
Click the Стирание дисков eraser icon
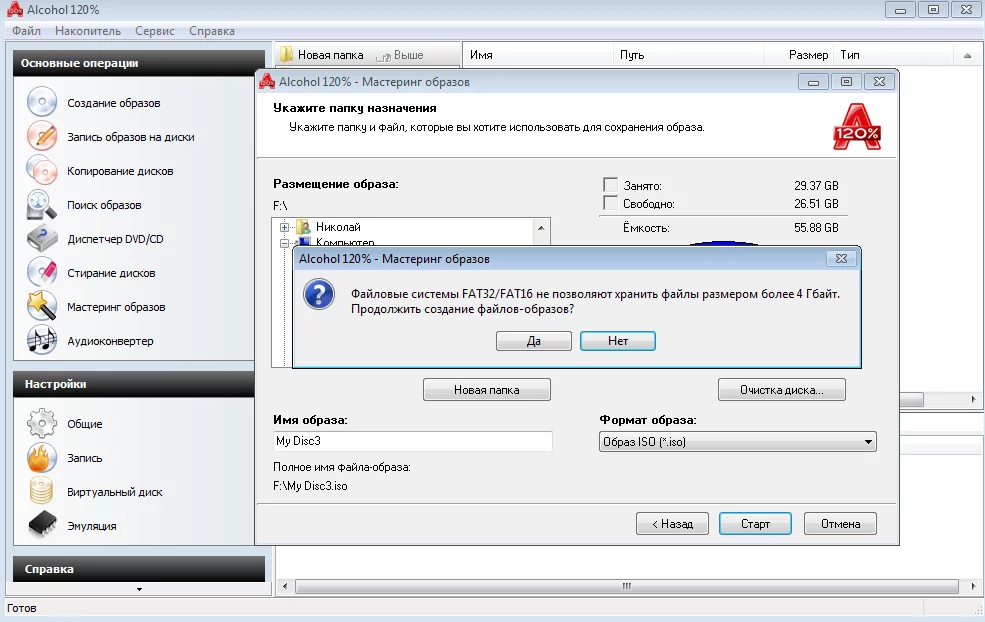(x=42, y=272)
